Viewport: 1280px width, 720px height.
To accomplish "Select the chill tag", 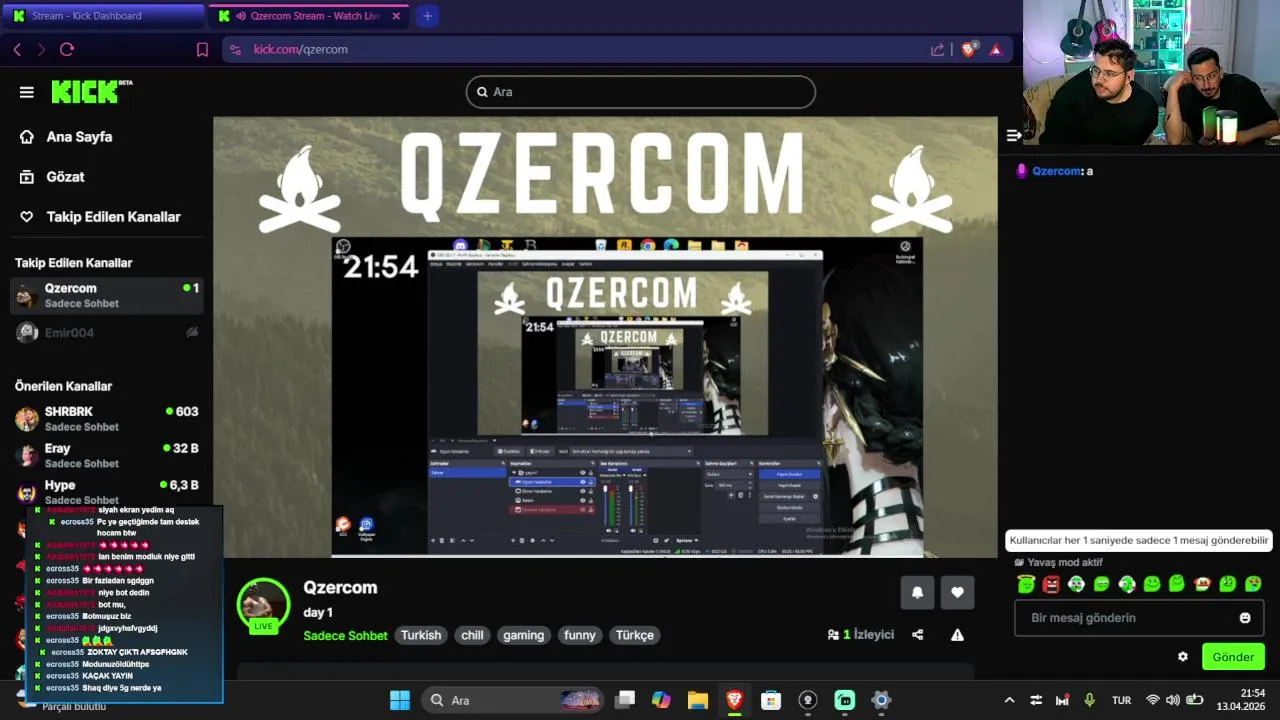I will [472, 635].
